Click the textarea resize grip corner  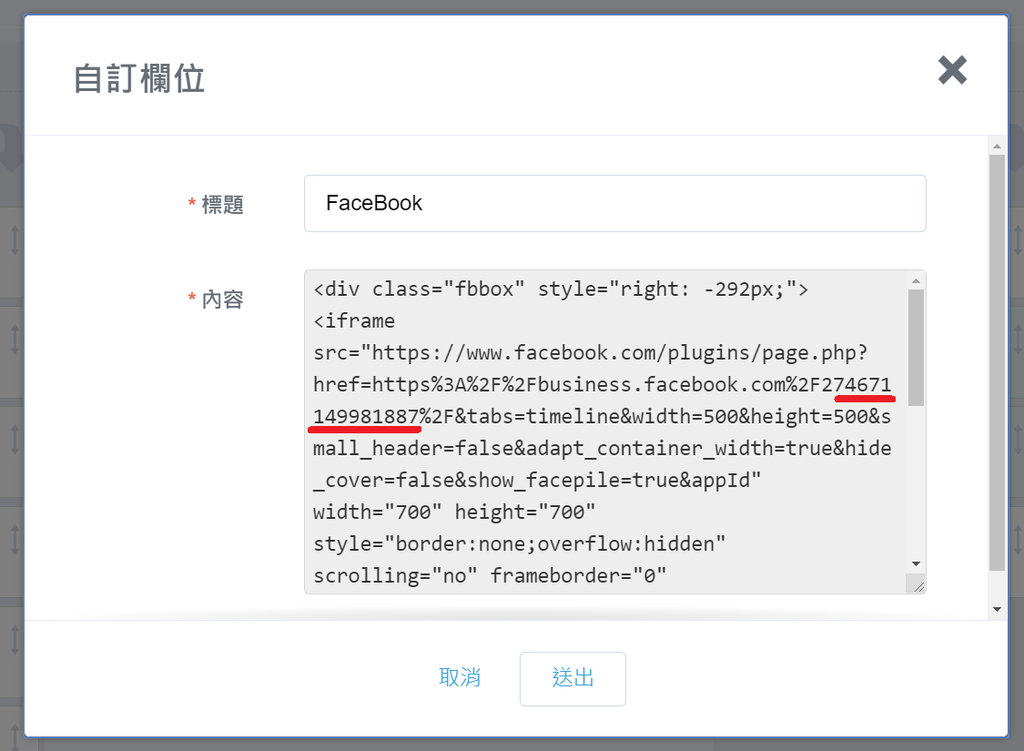(917, 585)
